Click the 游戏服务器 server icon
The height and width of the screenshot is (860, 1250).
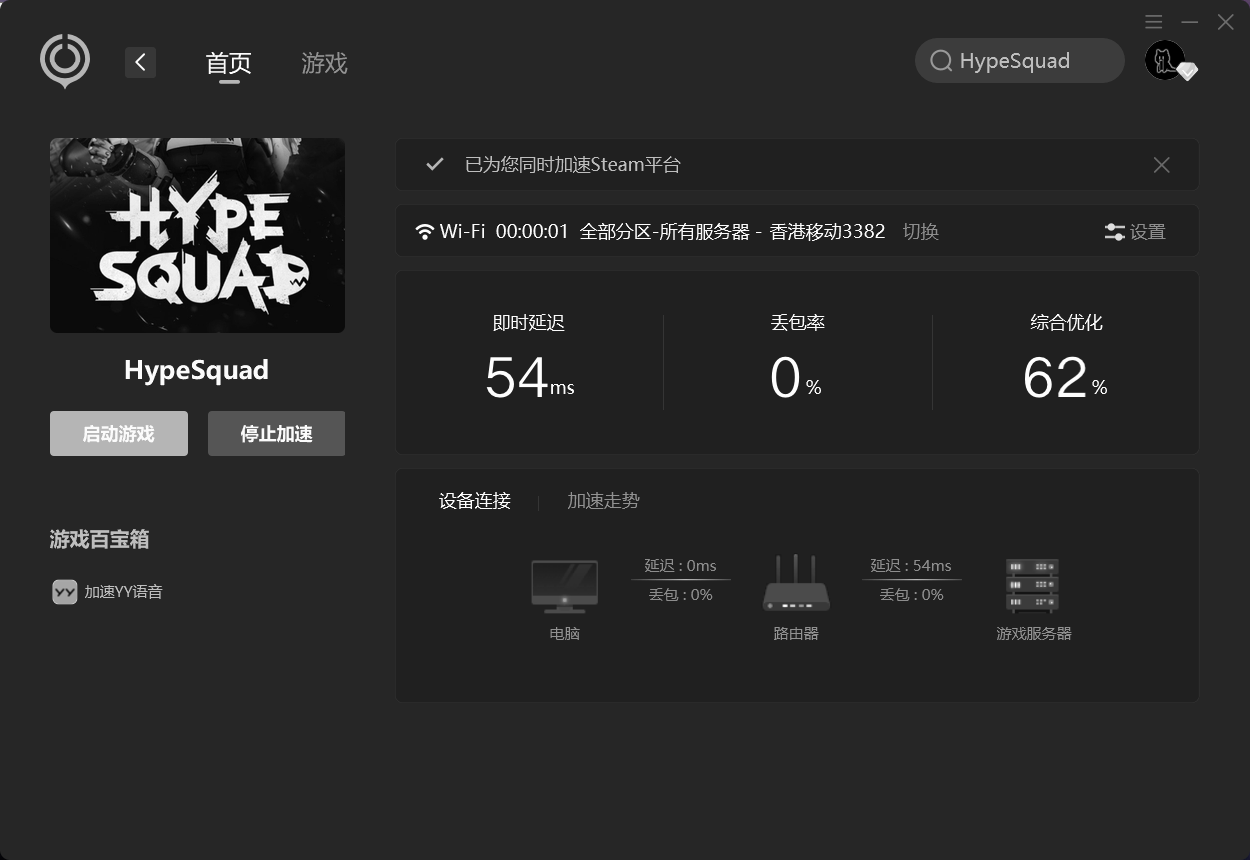[x=1032, y=585]
